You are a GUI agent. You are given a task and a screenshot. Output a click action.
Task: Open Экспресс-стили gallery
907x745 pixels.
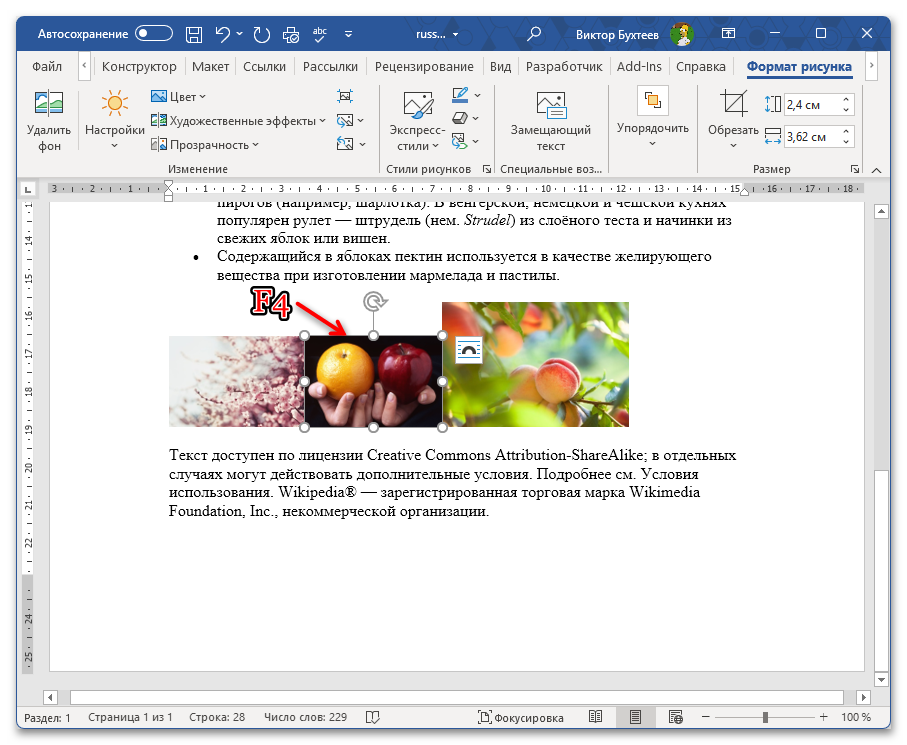(x=417, y=120)
